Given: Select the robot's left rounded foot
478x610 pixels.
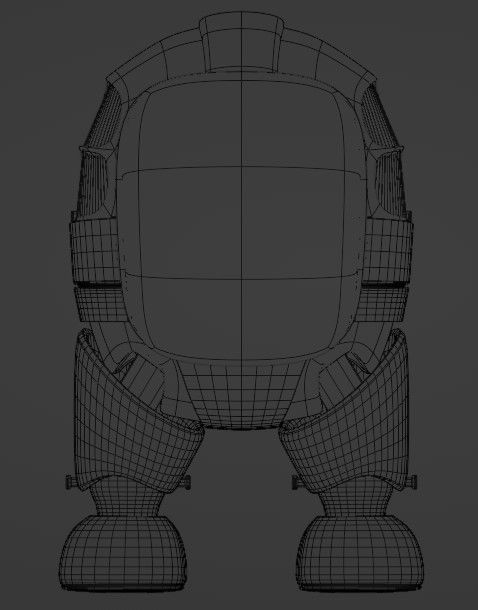Looking at the screenshot, I should (123, 552).
